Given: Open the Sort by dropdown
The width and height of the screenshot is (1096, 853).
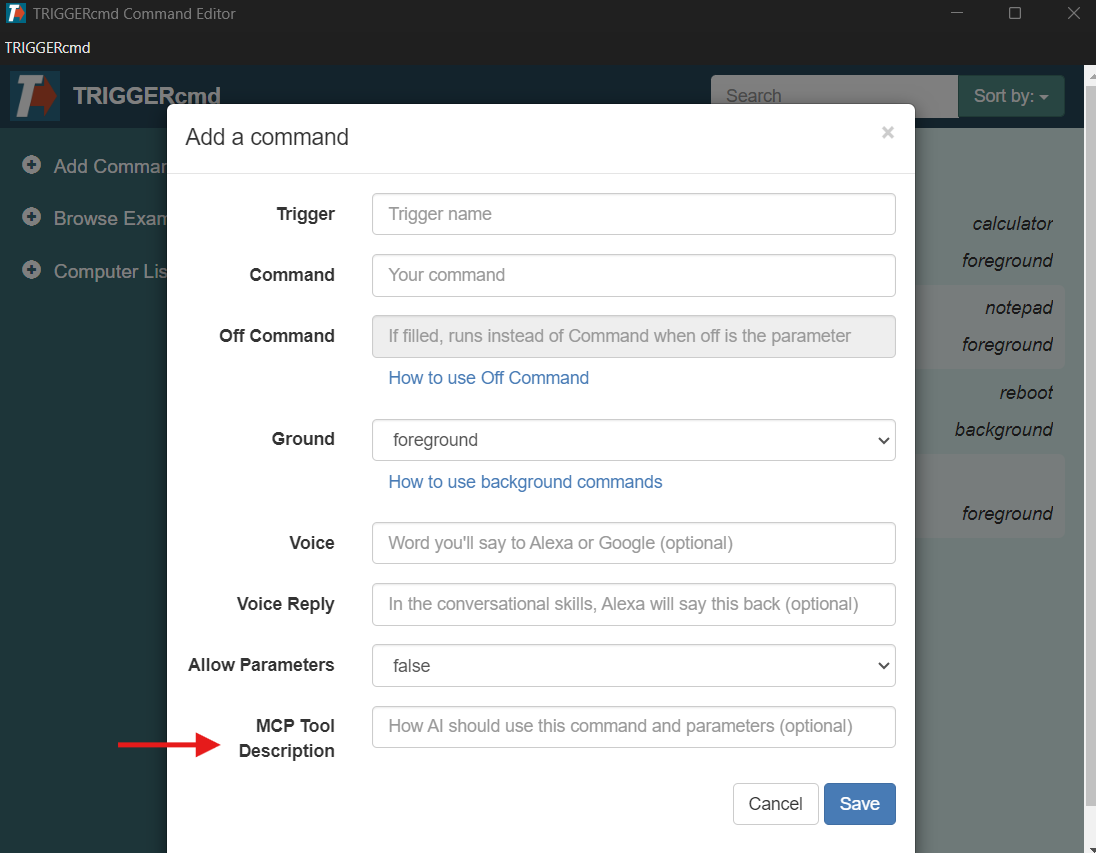Looking at the screenshot, I should coord(1010,96).
